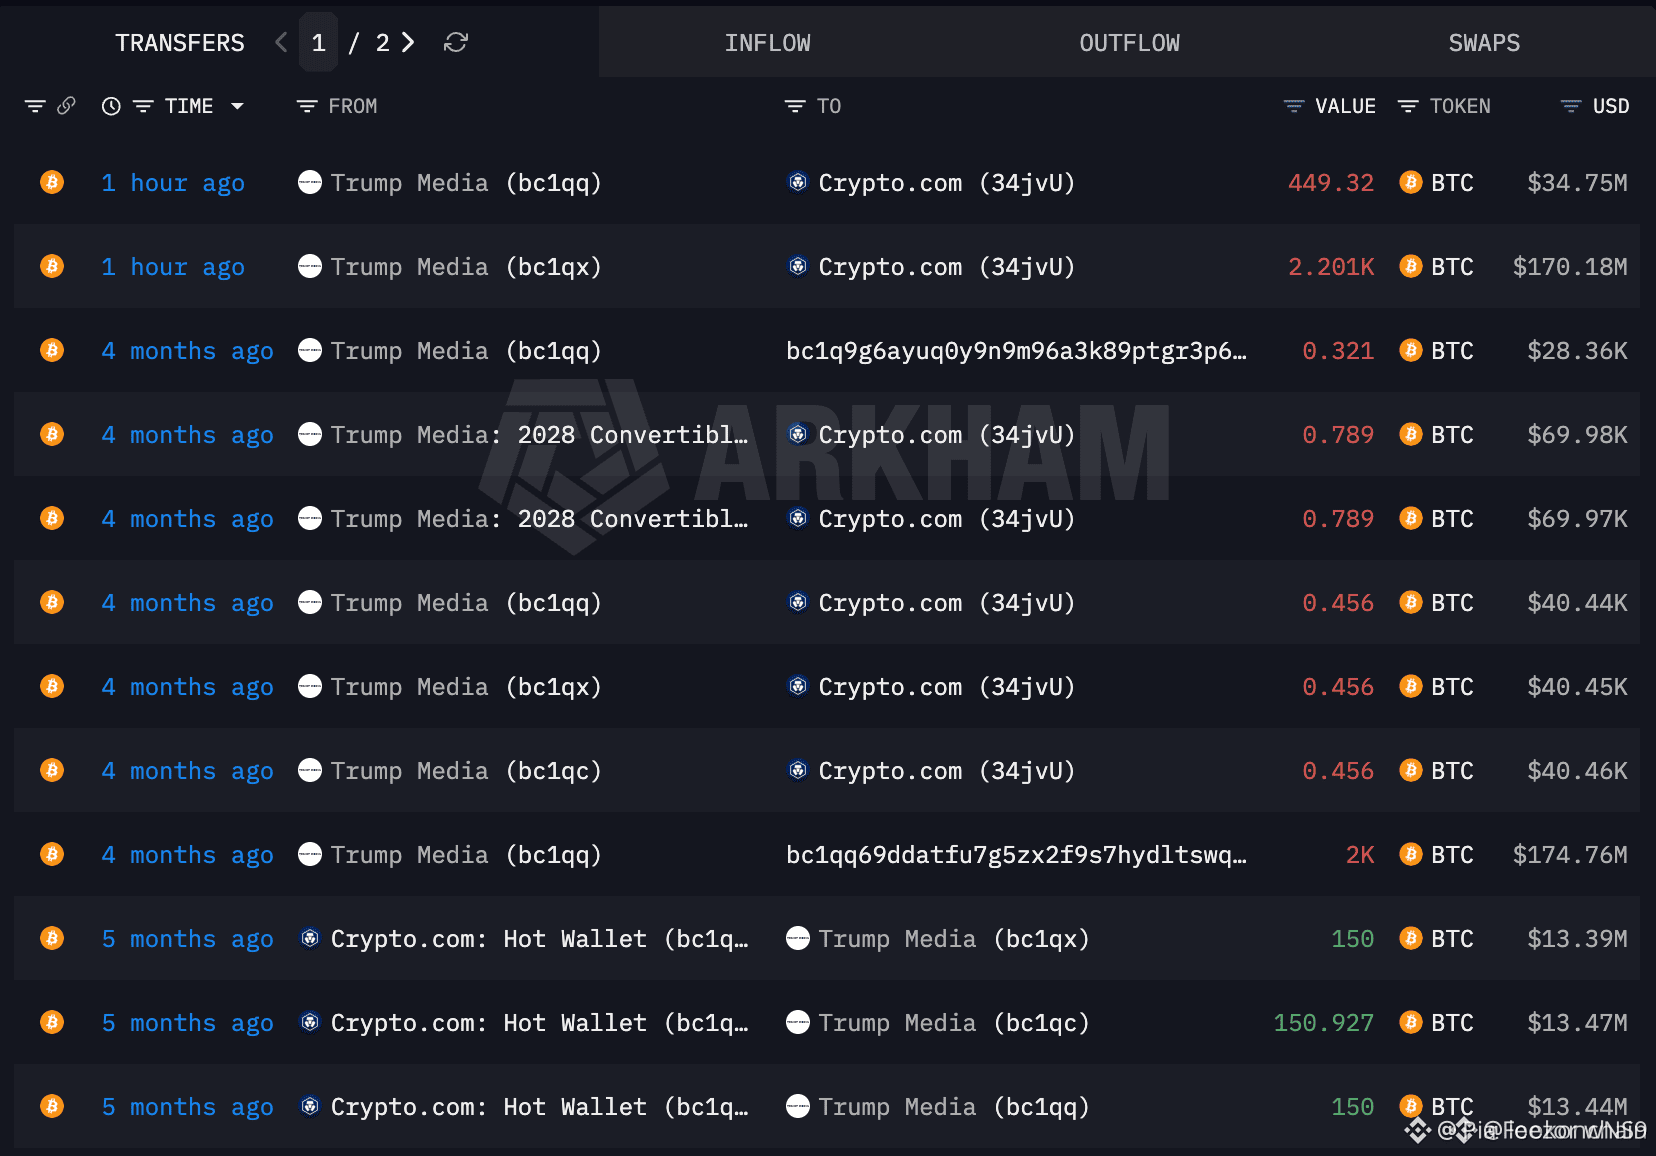The image size is (1656, 1156).
Task: Click Bitcoin chain icon on 0.321 BTC row
Action: 52,350
